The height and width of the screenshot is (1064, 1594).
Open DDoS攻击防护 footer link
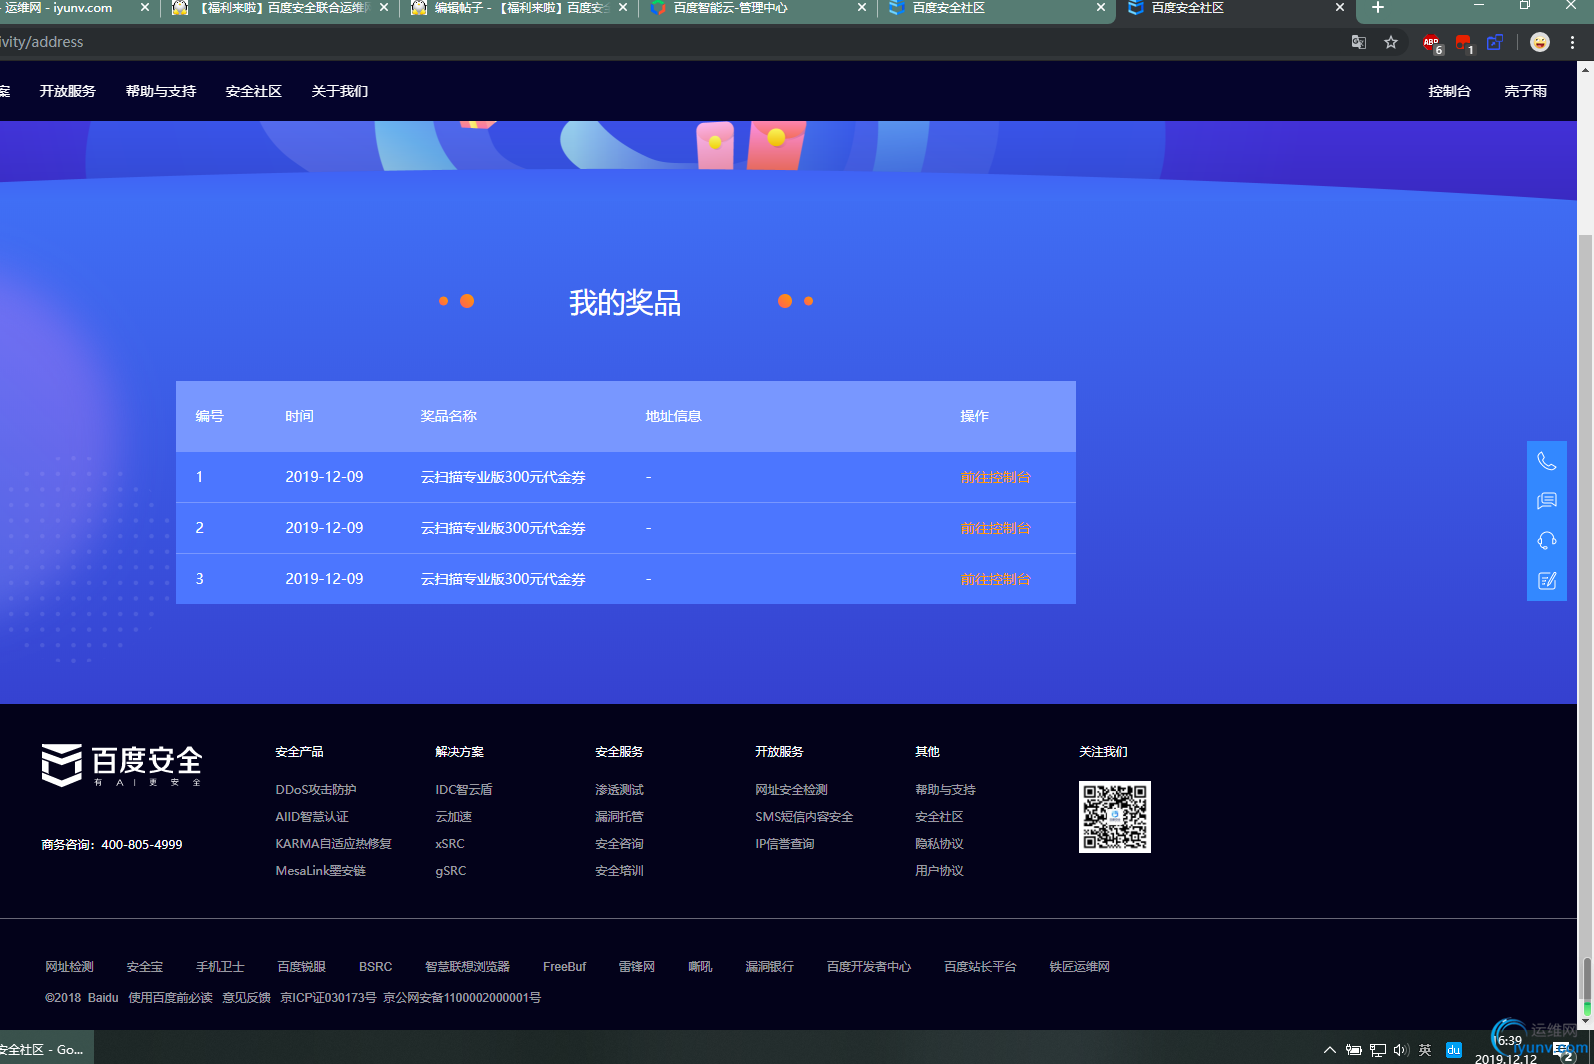click(x=316, y=790)
